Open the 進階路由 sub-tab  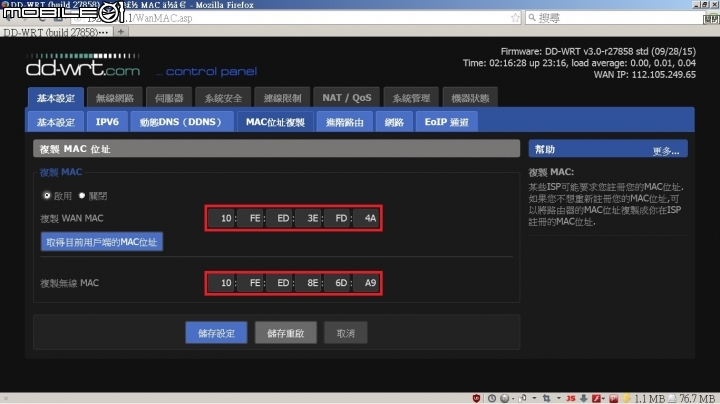click(x=344, y=122)
